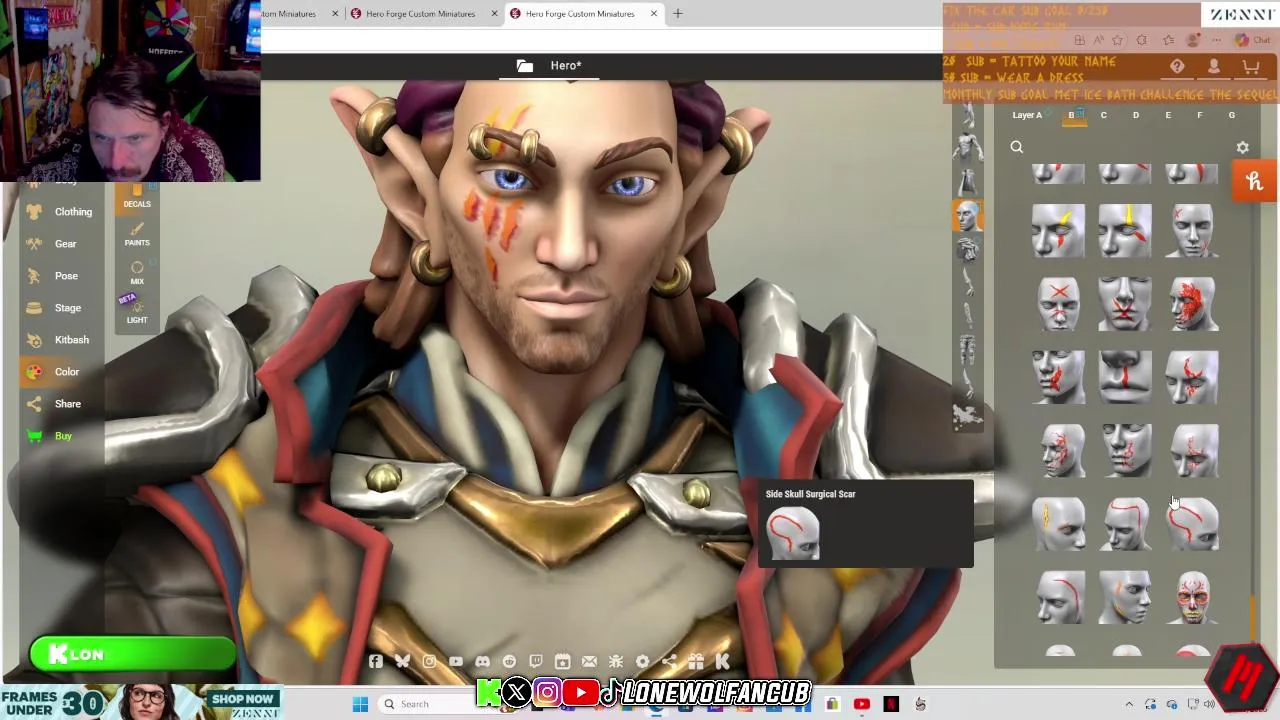Open decal panel settings gear
This screenshot has height=720, width=1280.
coord(1242,147)
